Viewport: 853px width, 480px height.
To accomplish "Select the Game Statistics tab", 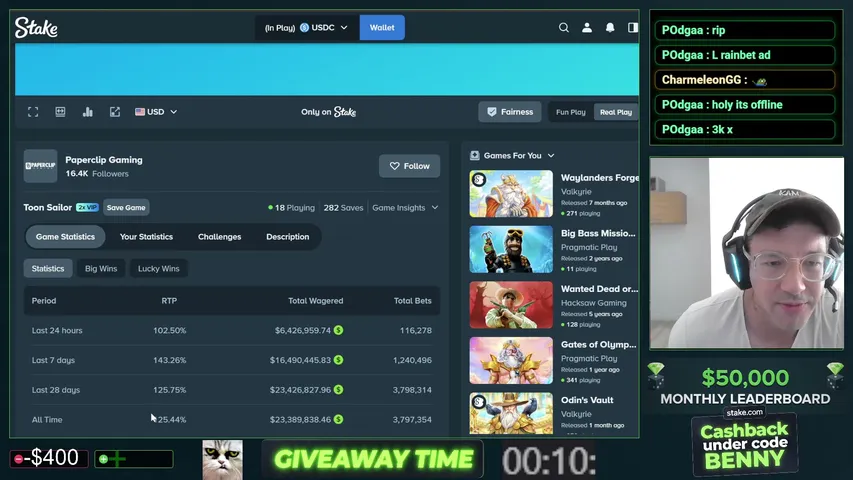I will pos(65,237).
